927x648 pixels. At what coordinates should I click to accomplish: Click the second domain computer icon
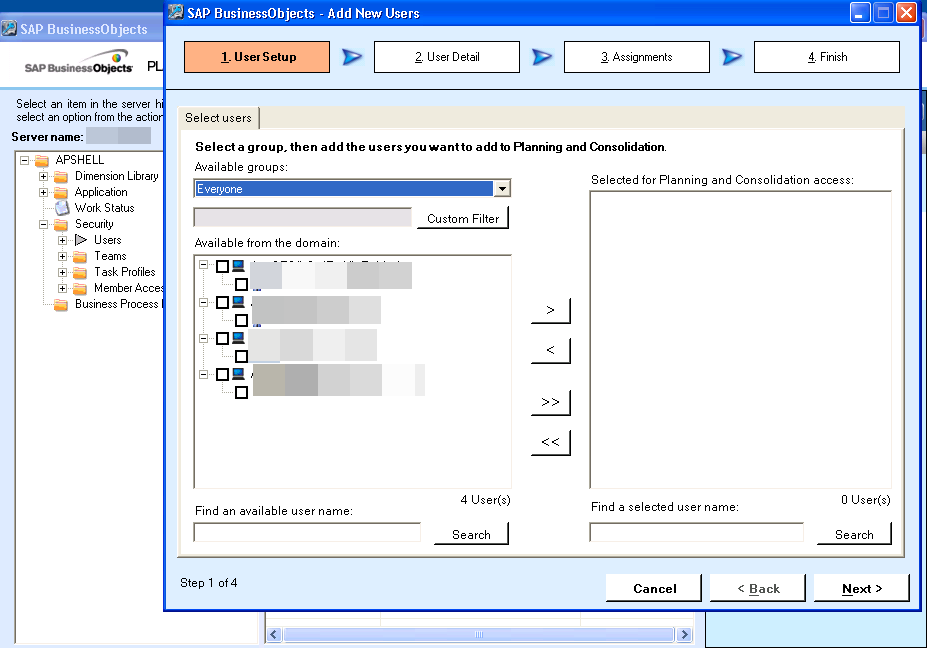[x=238, y=302]
